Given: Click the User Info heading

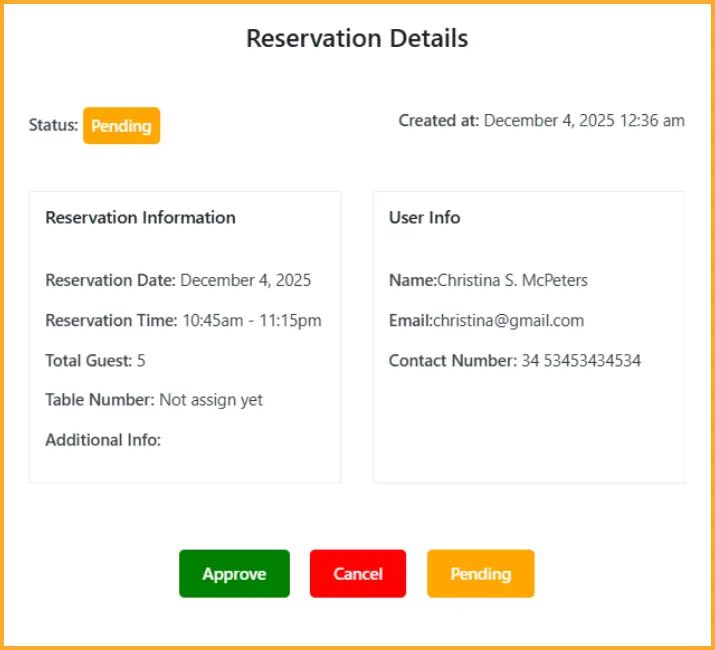Looking at the screenshot, I should coord(424,218).
